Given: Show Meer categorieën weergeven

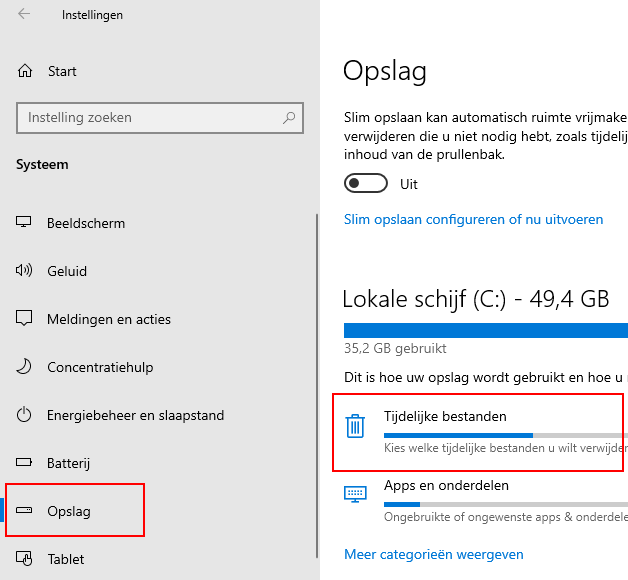Looking at the screenshot, I should point(433,554).
